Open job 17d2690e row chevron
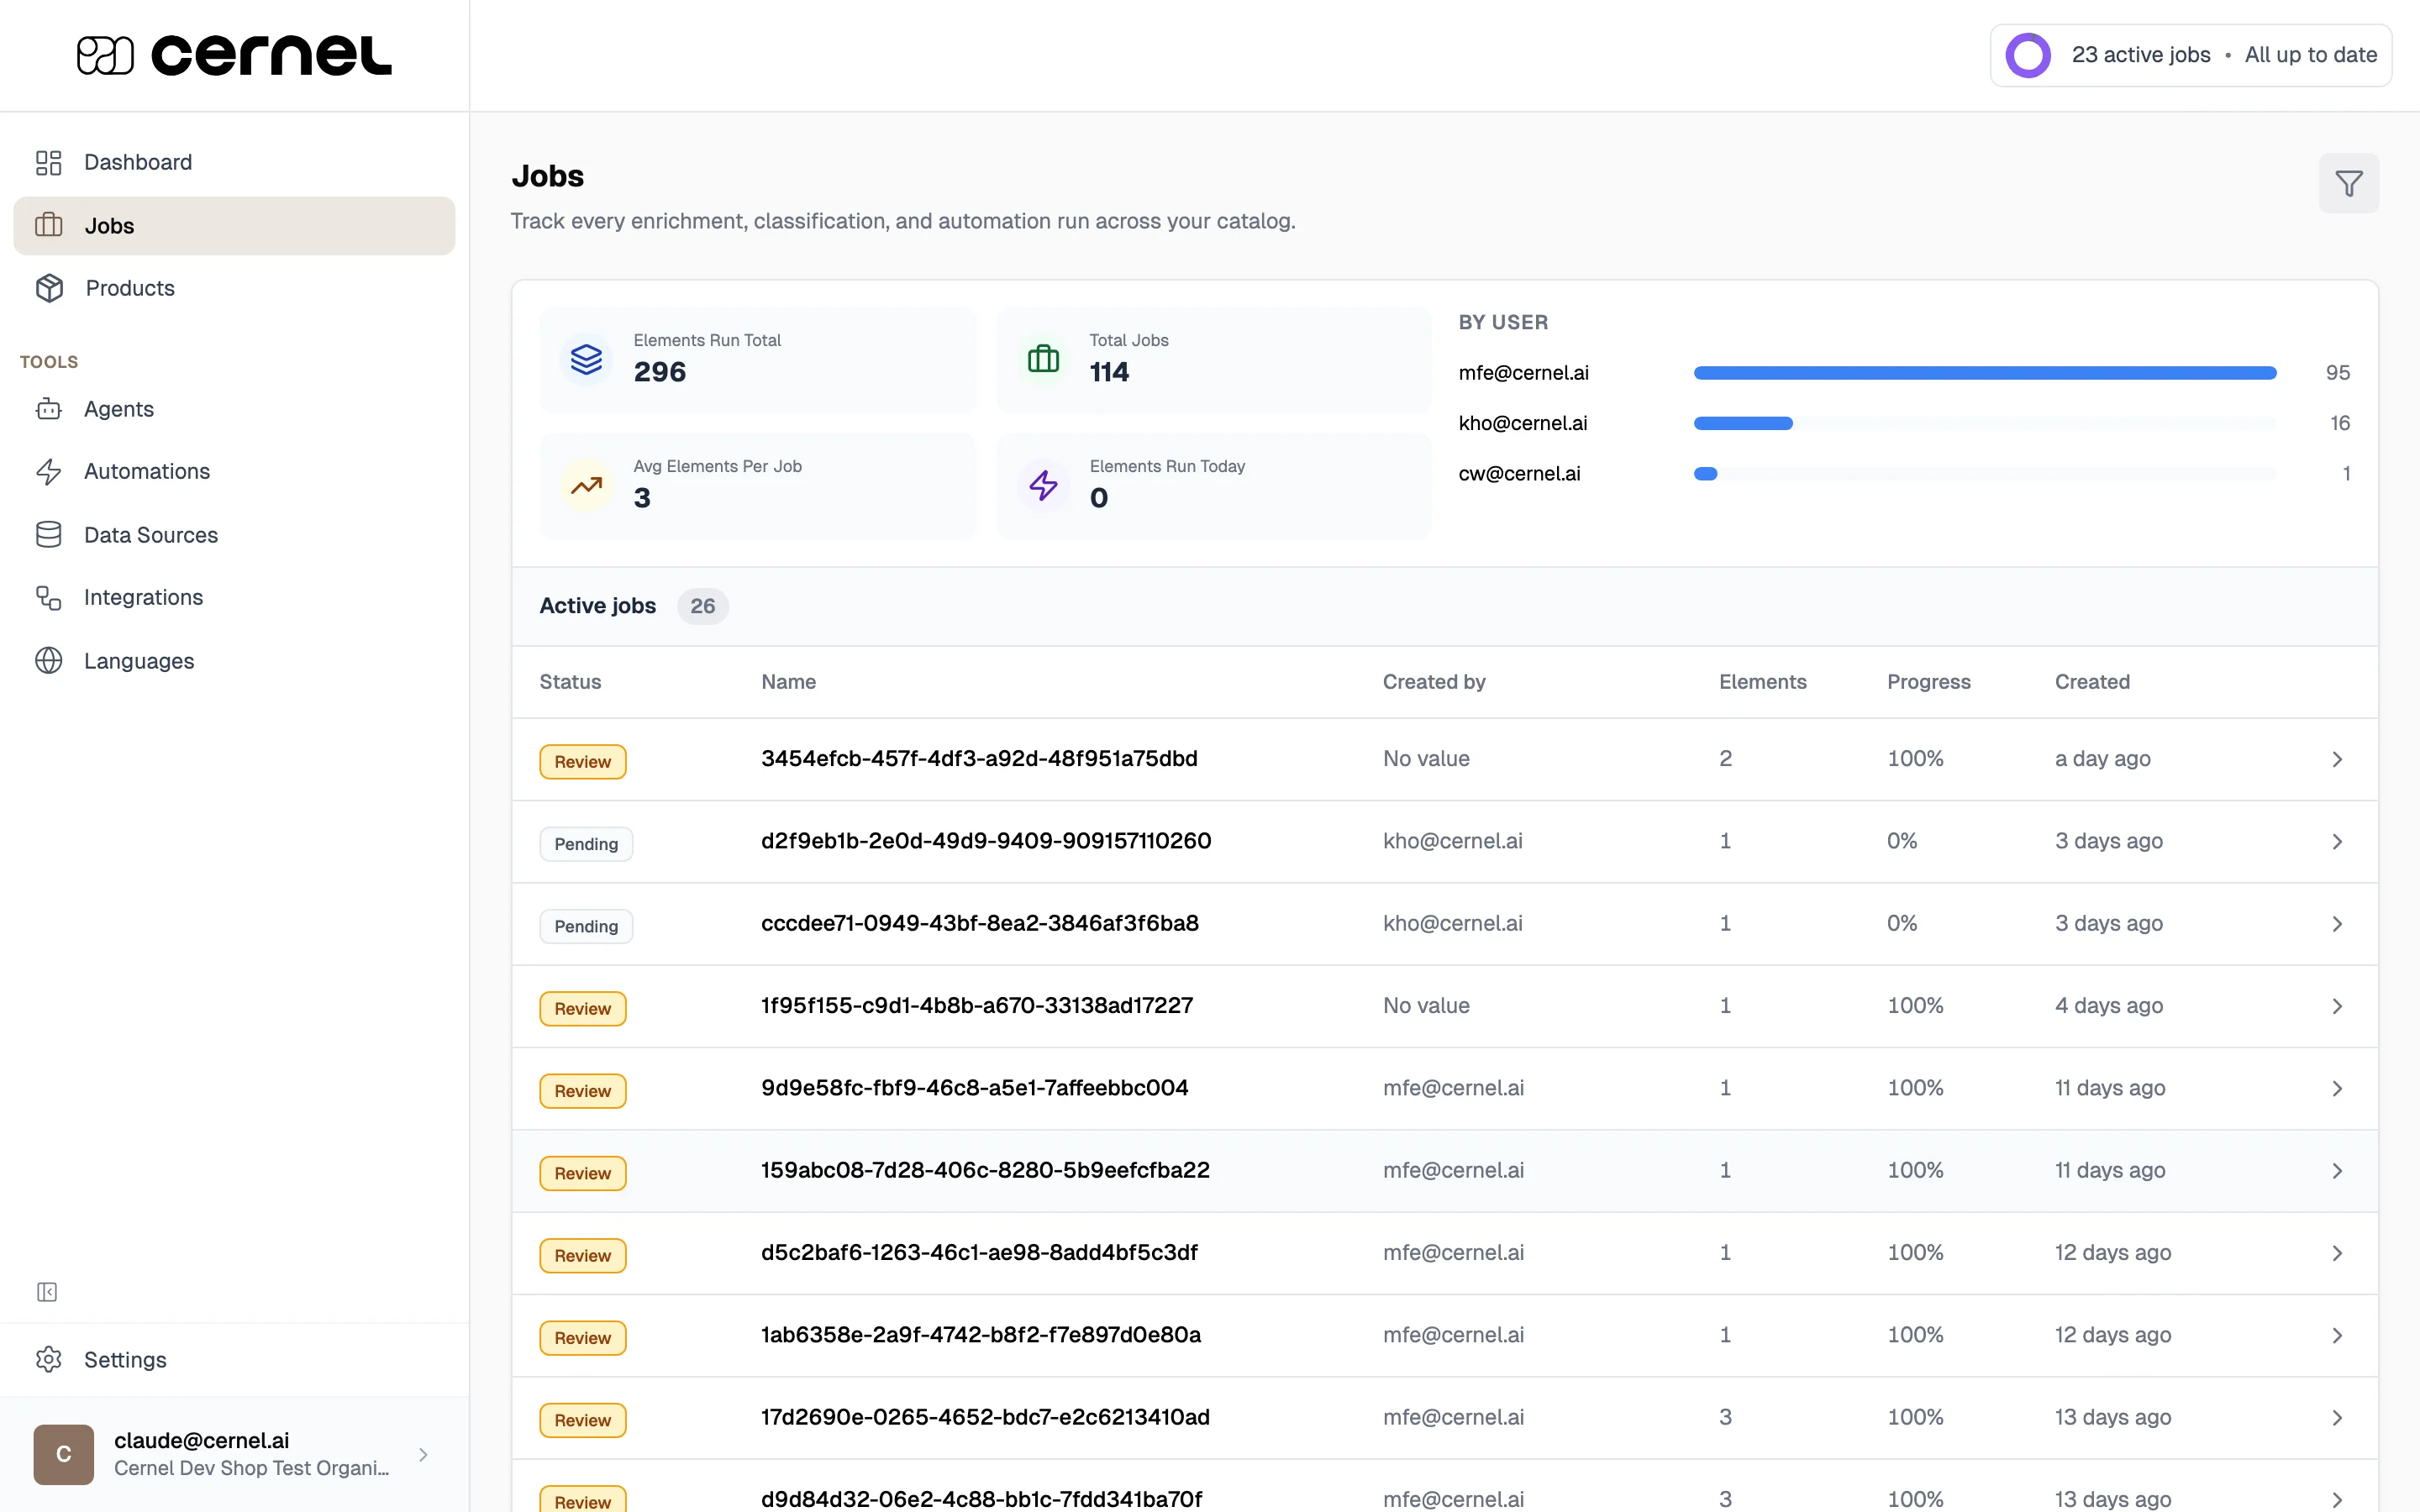 click(x=2337, y=1417)
